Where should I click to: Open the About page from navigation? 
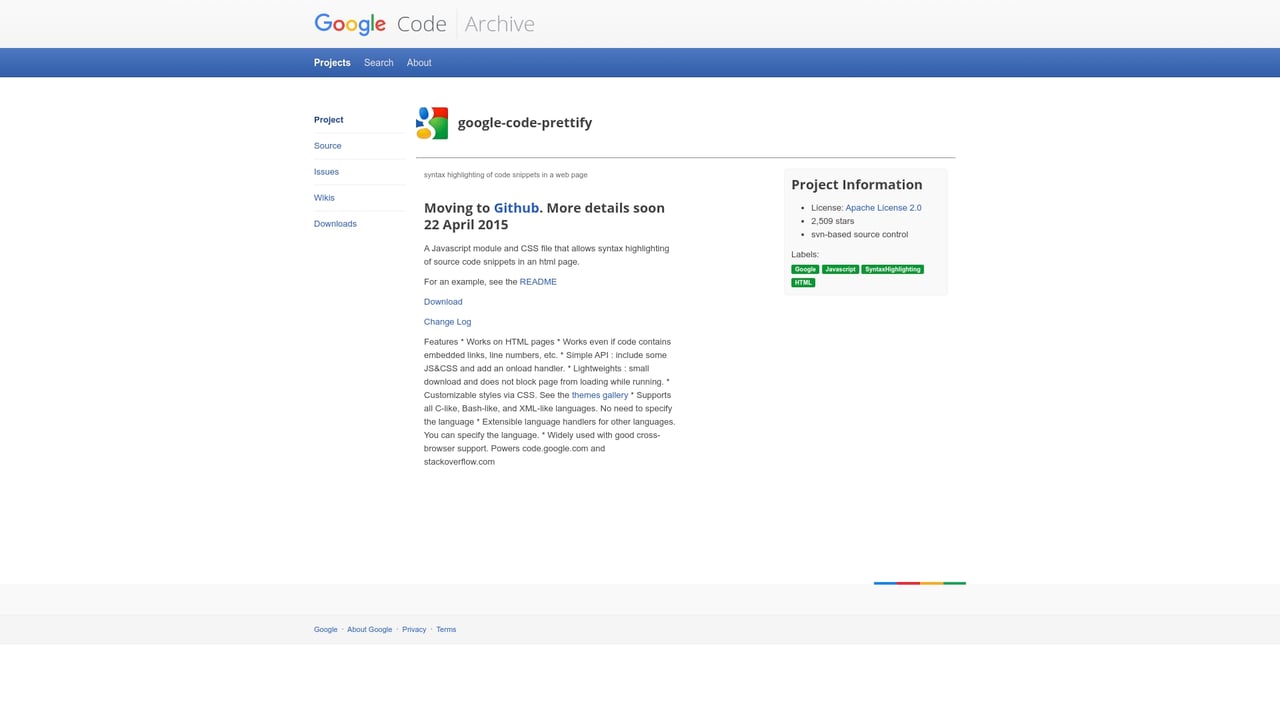[419, 62]
